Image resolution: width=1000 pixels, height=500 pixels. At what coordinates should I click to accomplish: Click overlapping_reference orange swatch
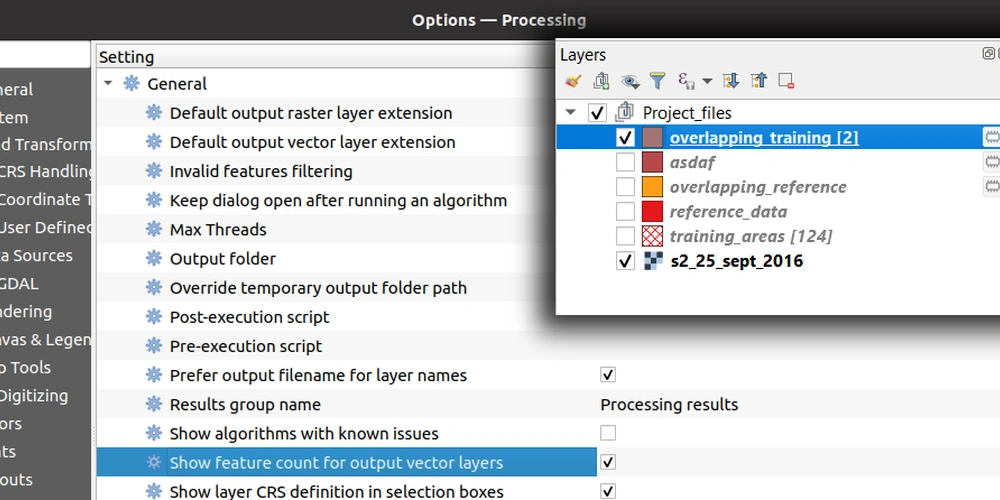click(652, 187)
